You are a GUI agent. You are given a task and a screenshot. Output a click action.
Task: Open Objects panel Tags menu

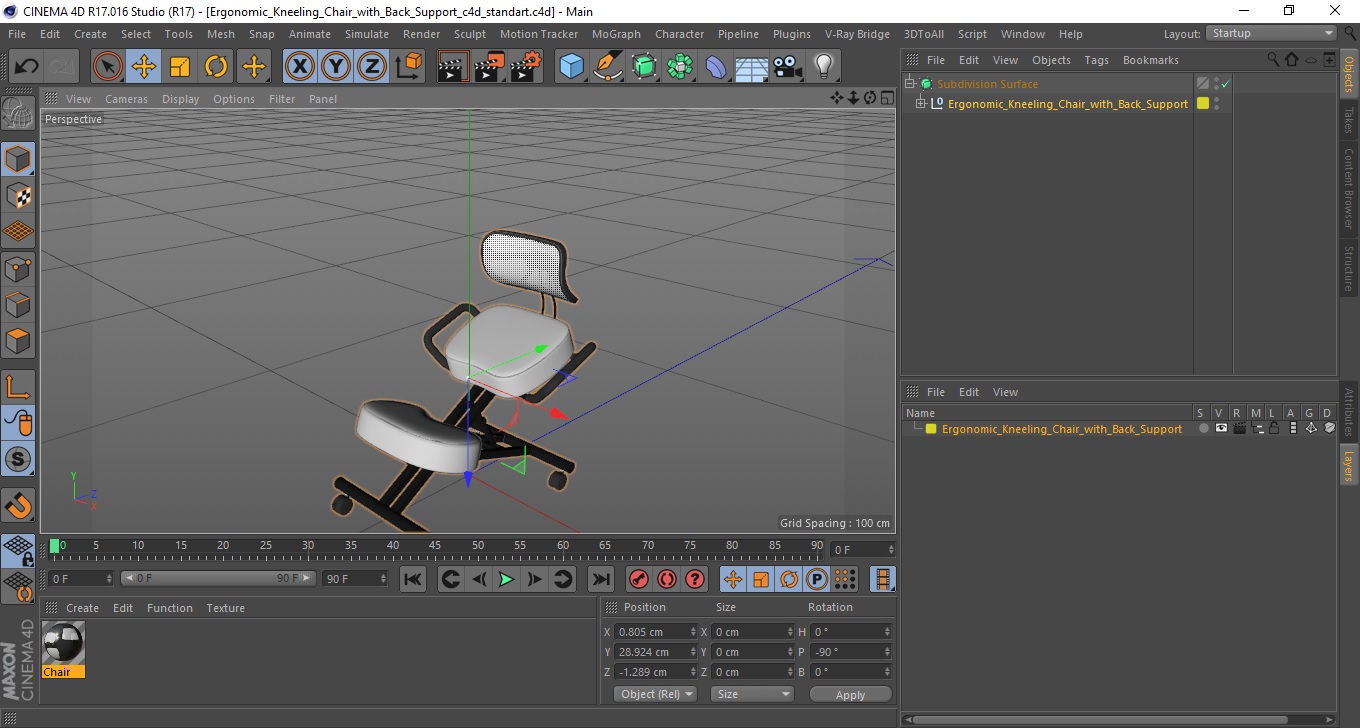click(1097, 60)
